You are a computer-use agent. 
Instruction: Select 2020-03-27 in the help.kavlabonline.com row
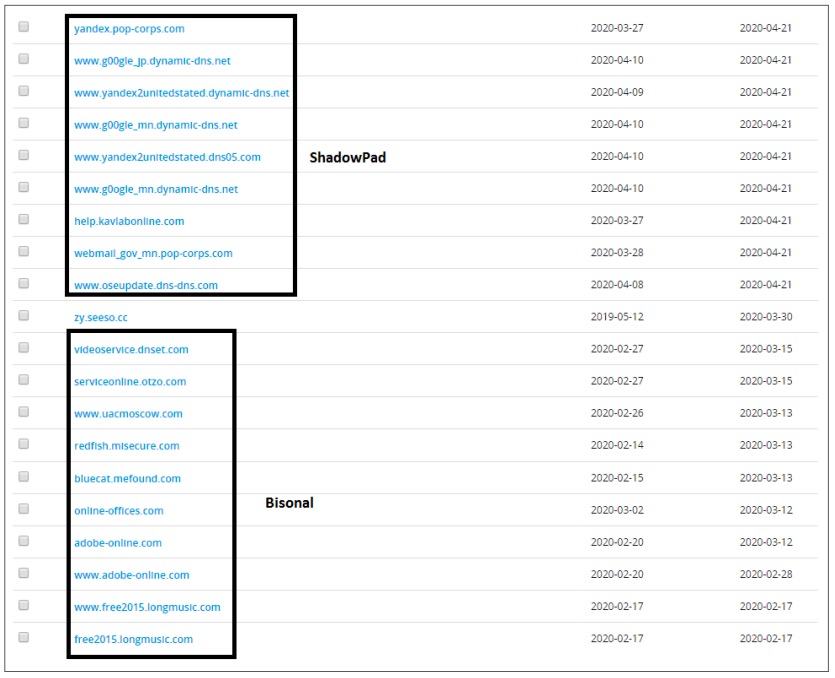click(x=617, y=220)
